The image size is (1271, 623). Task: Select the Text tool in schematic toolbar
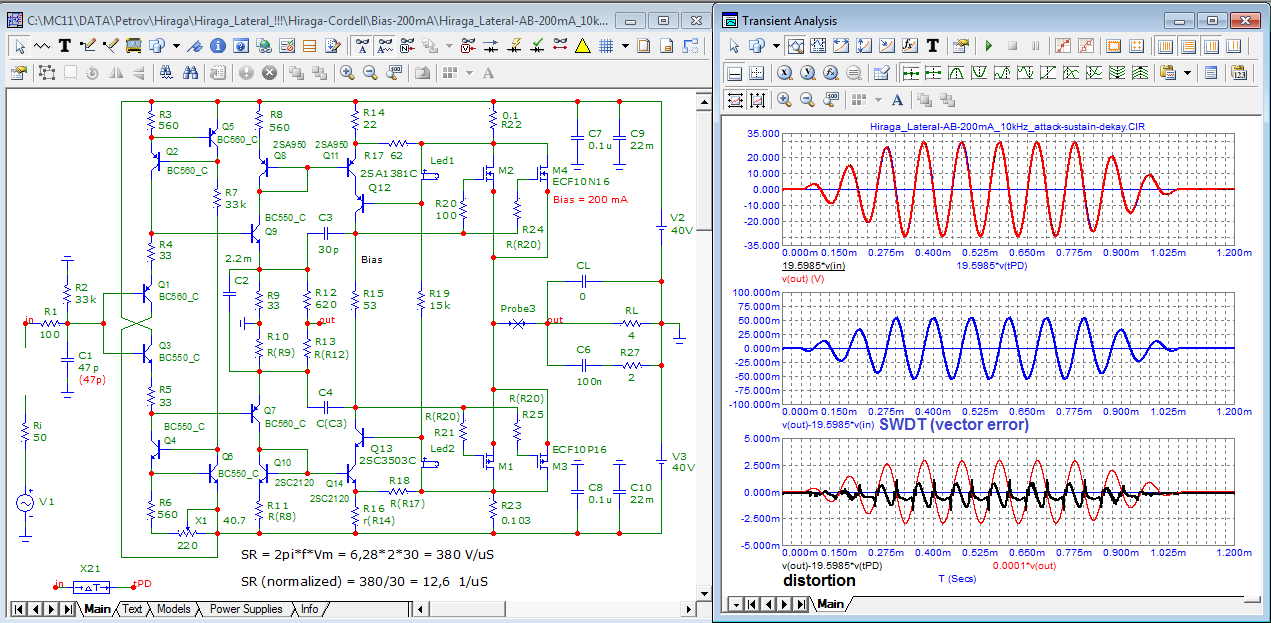click(65, 45)
